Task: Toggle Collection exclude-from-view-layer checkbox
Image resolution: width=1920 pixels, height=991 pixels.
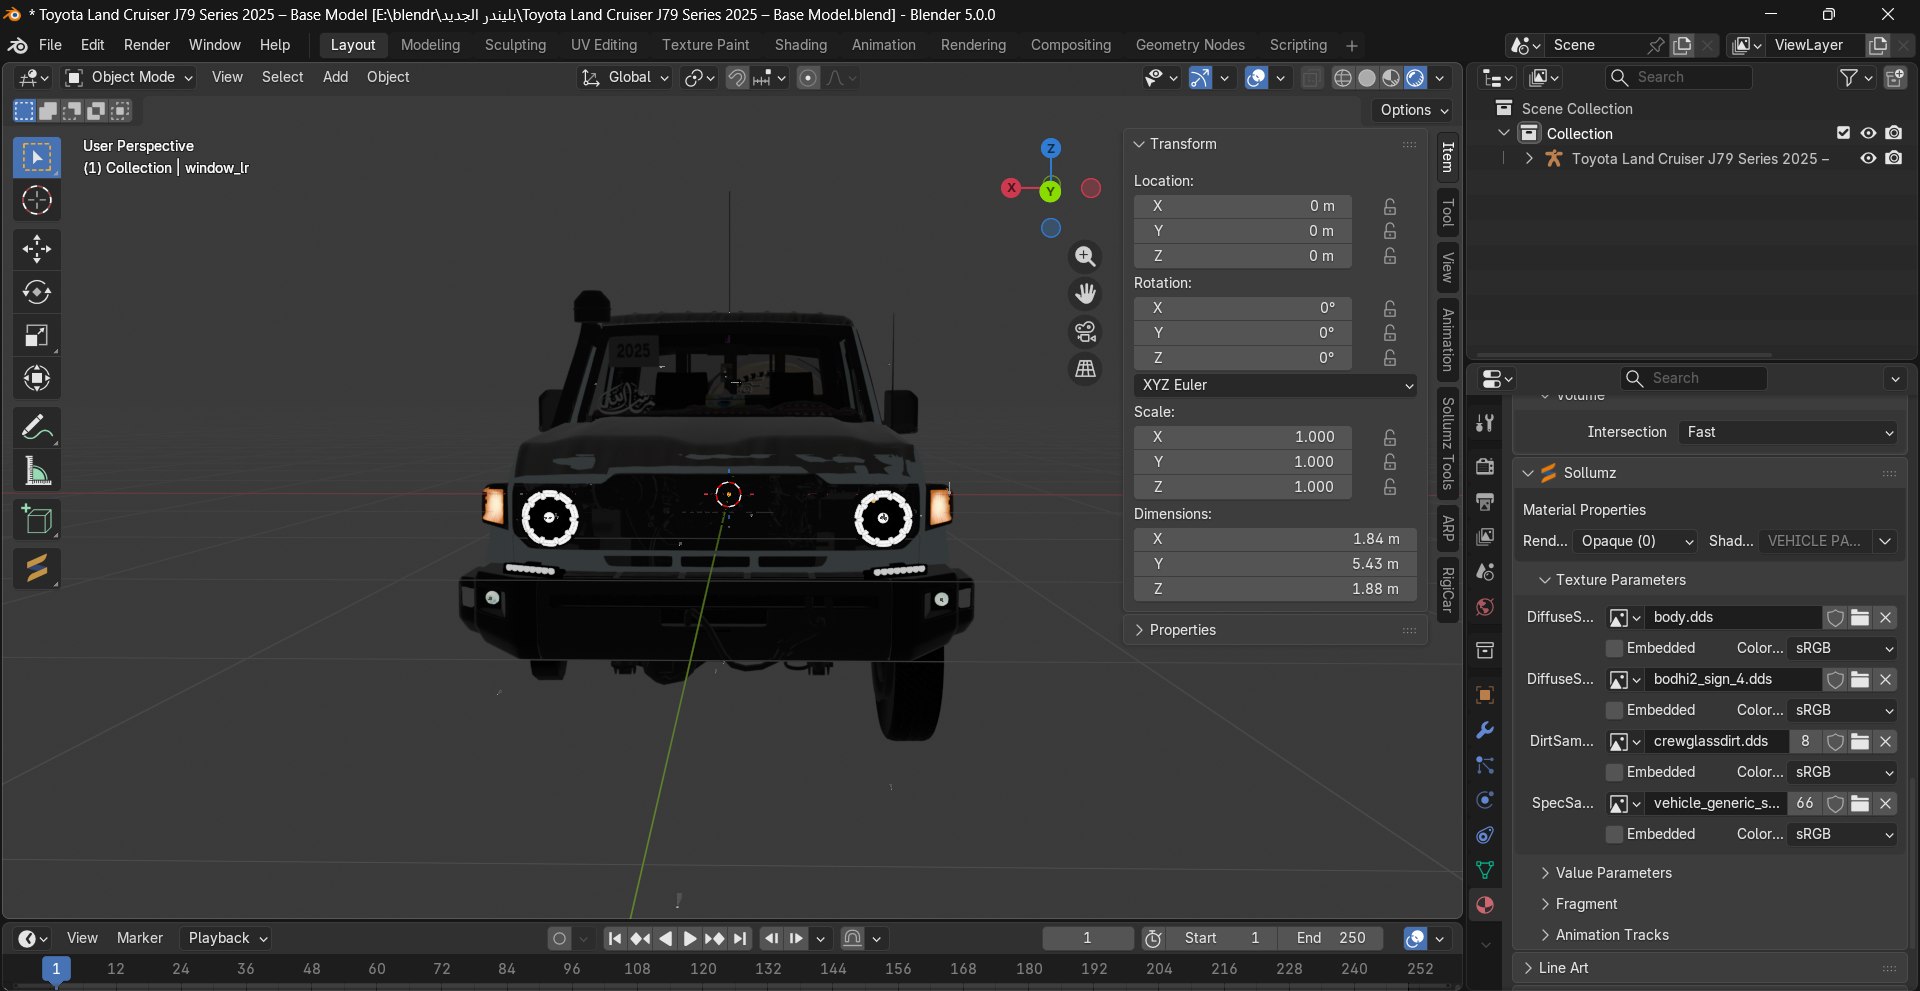Action: (x=1844, y=133)
